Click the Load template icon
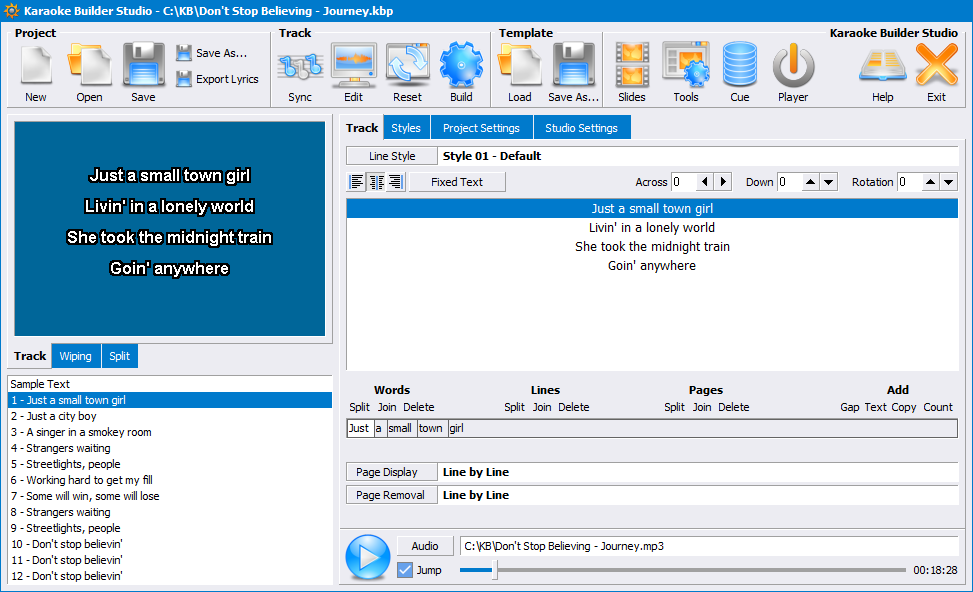The width and height of the screenshot is (973, 592). pyautogui.click(x=519, y=68)
